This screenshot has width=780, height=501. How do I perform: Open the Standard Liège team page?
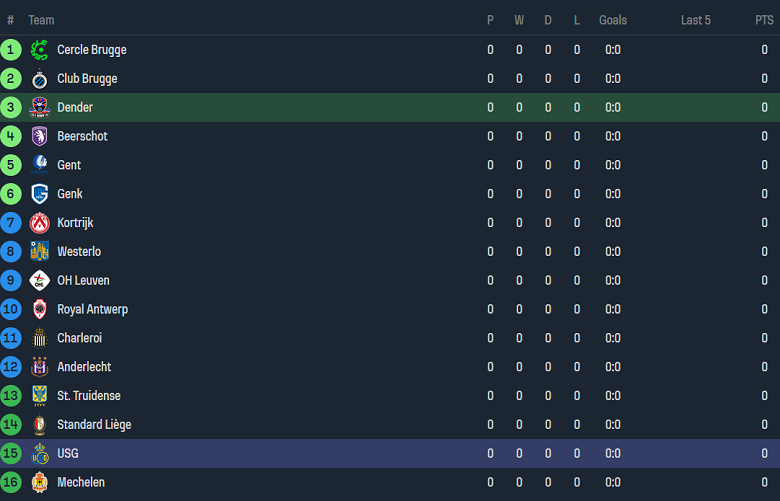click(x=94, y=425)
